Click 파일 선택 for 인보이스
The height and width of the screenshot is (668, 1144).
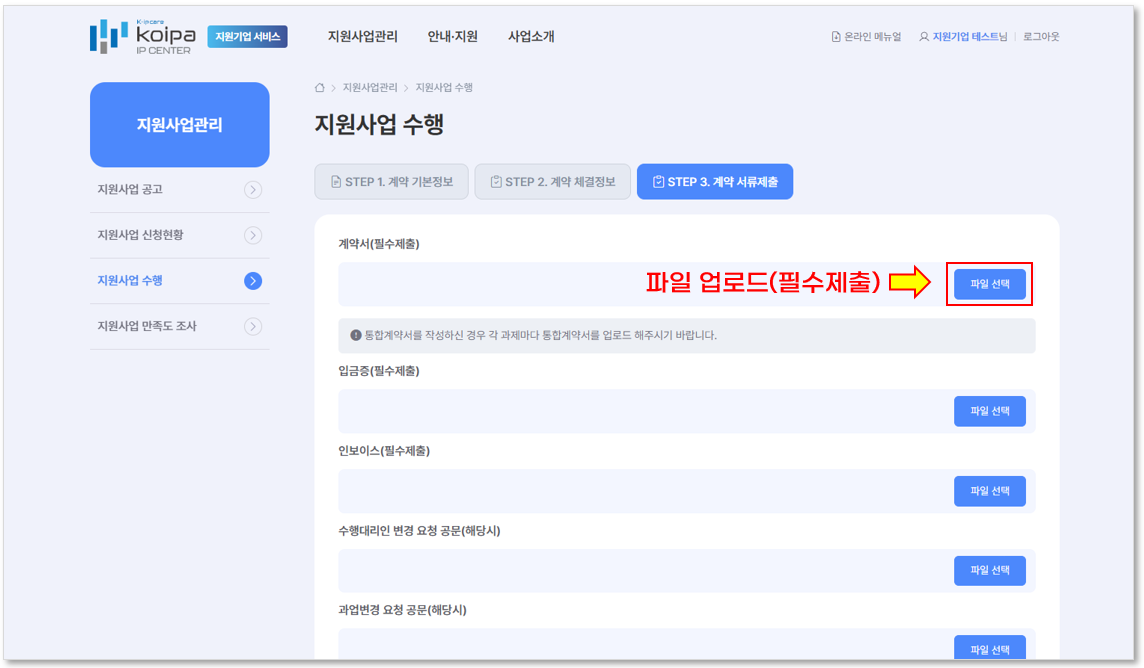coord(989,491)
